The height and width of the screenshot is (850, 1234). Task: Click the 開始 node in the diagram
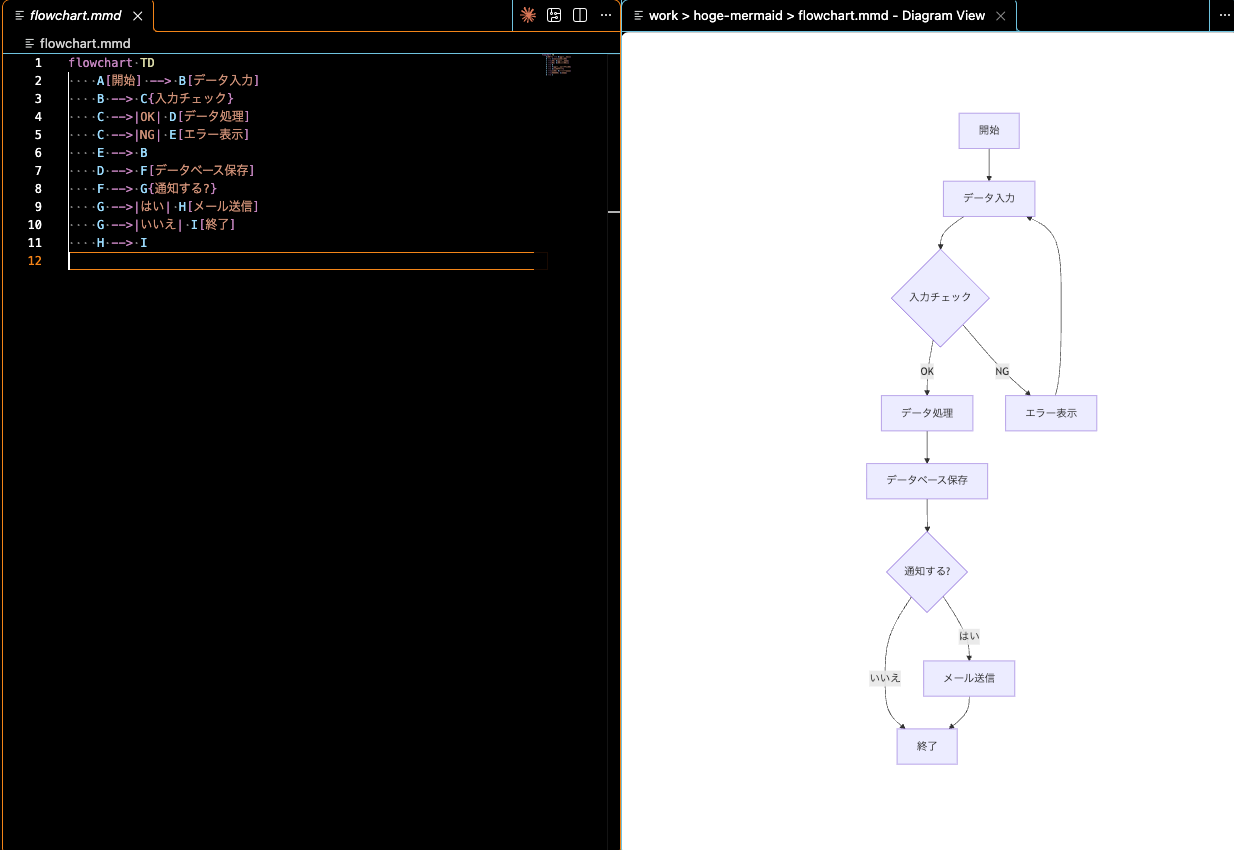989,130
